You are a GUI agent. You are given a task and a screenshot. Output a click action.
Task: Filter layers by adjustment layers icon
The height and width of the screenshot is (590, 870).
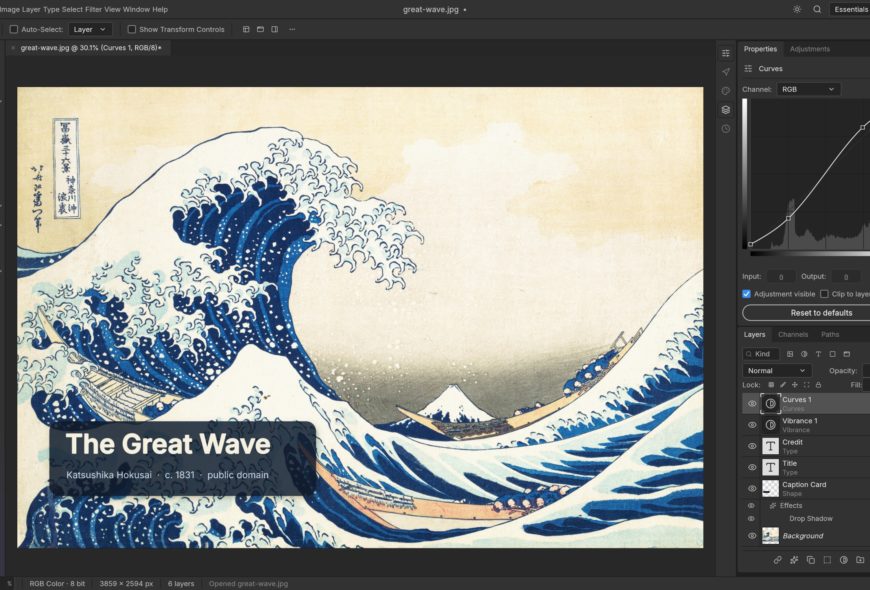click(804, 354)
